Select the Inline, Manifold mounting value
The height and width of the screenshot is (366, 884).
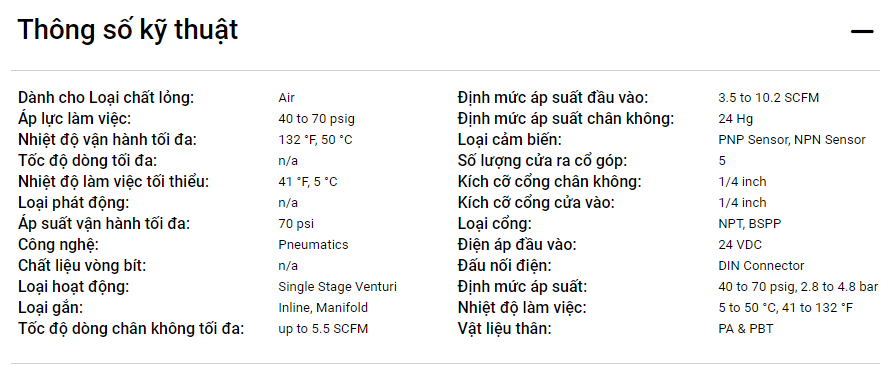(x=323, y=308)
